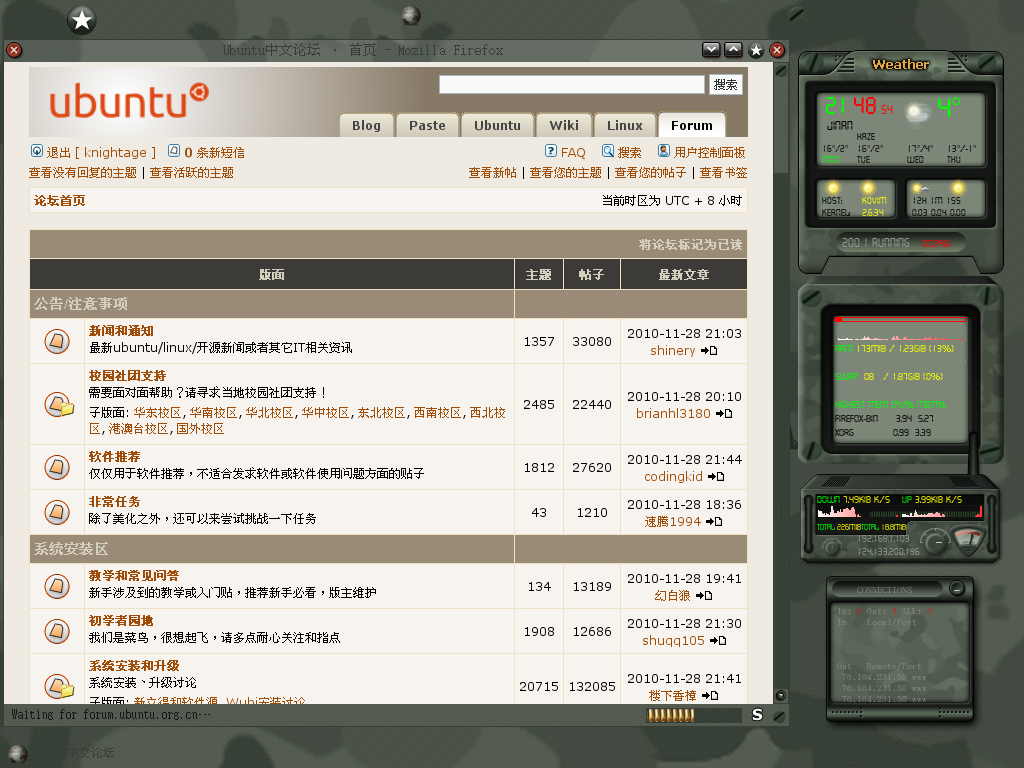Image resolution: width=1024 pixels, height=768 pixels.
Task: Switch to the Blog tab
Action: click(366, 125)
